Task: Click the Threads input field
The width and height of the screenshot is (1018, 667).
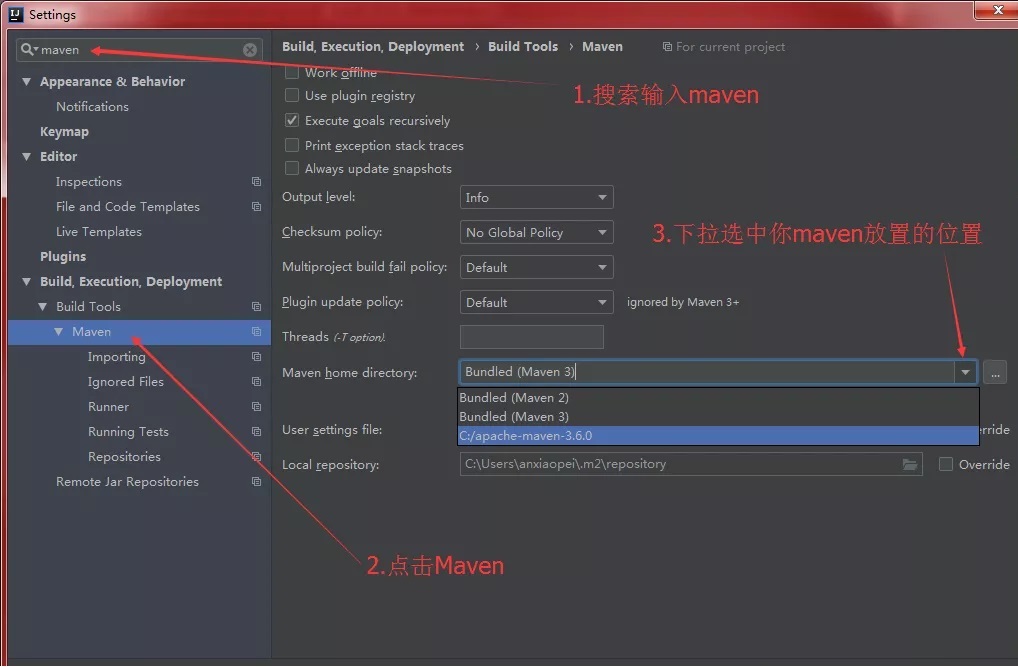Action: tap(532, 337)
